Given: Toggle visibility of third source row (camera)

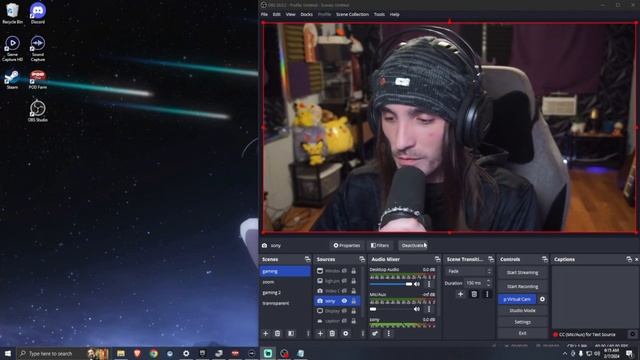Looking at the screenshot, I should click(x=344, y=291).
